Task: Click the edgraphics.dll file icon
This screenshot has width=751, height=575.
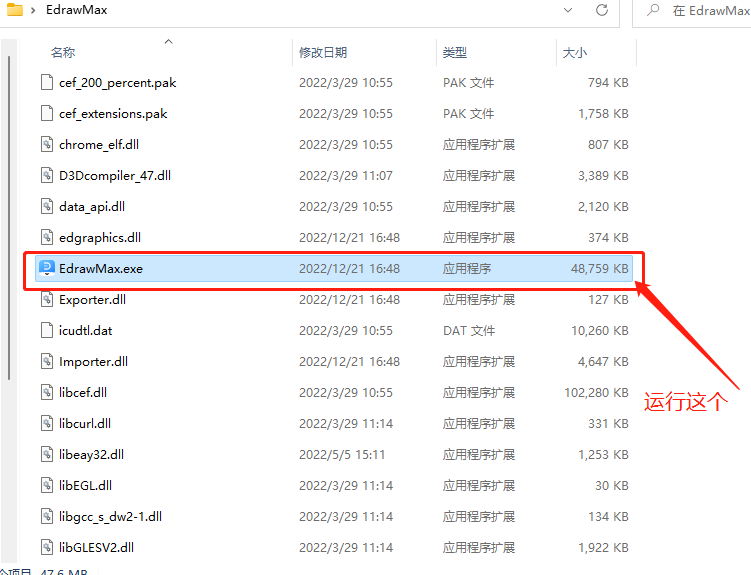Action: pyautogui.click(x=47, y=237)
